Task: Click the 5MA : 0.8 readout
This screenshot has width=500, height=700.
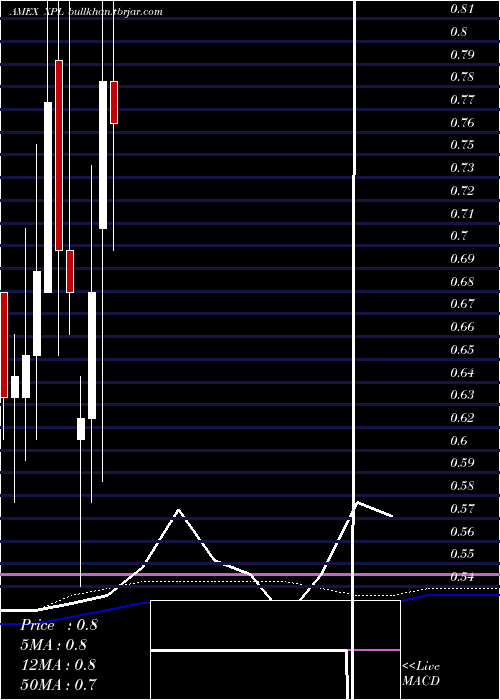Action: coord(54,645)
